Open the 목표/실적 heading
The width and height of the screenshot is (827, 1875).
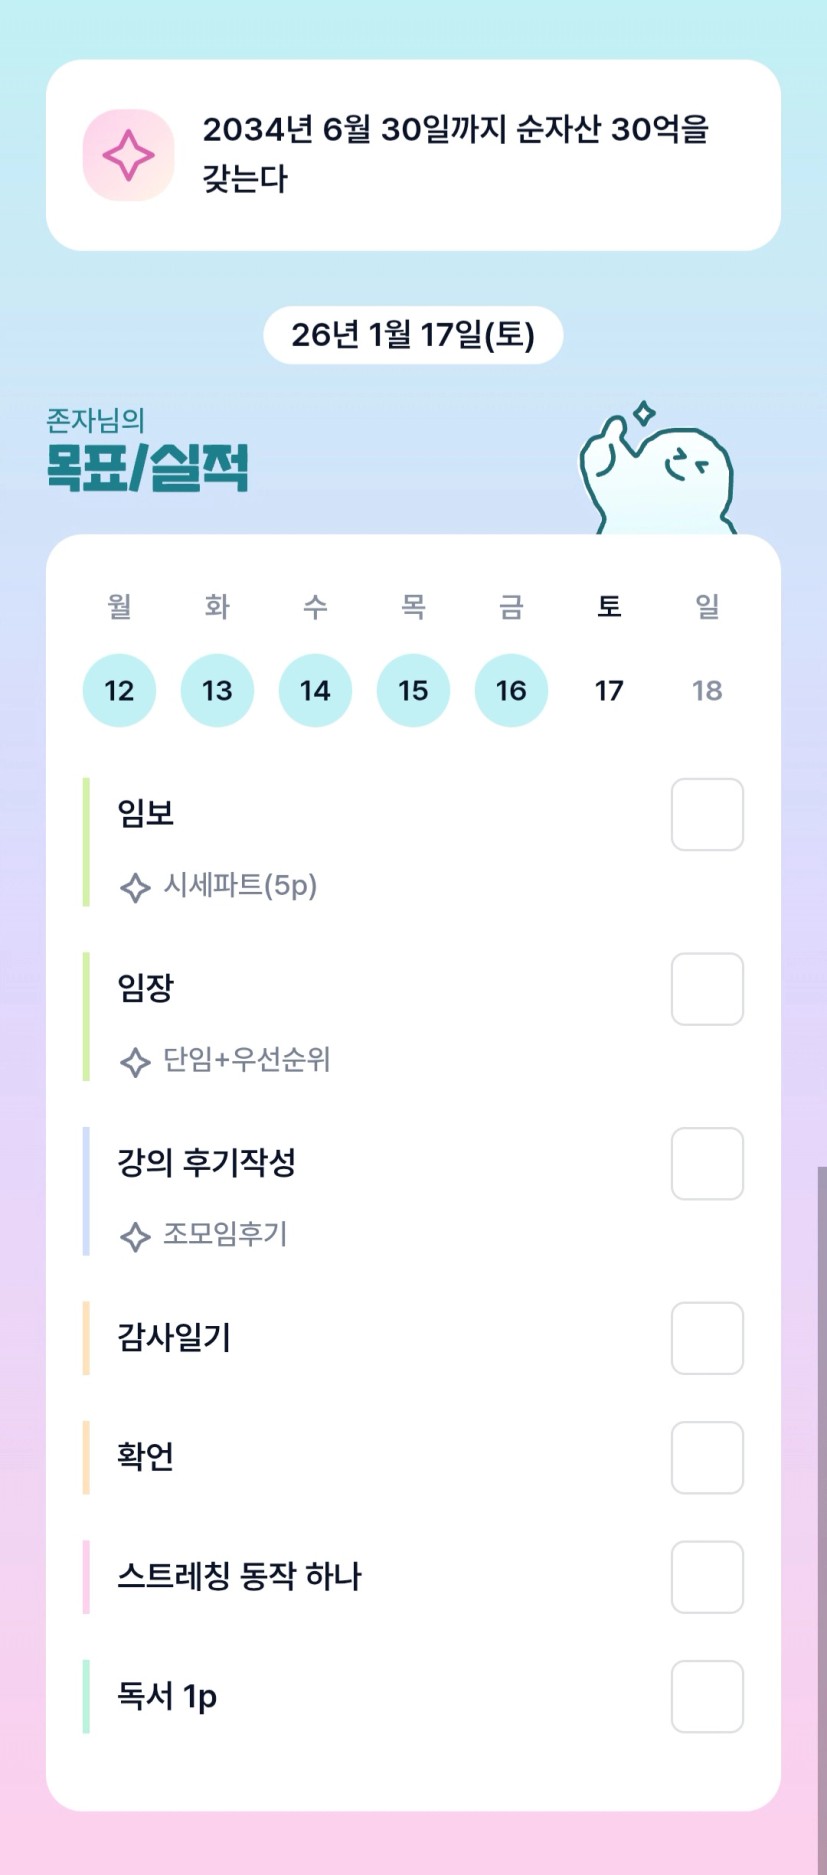148,467
